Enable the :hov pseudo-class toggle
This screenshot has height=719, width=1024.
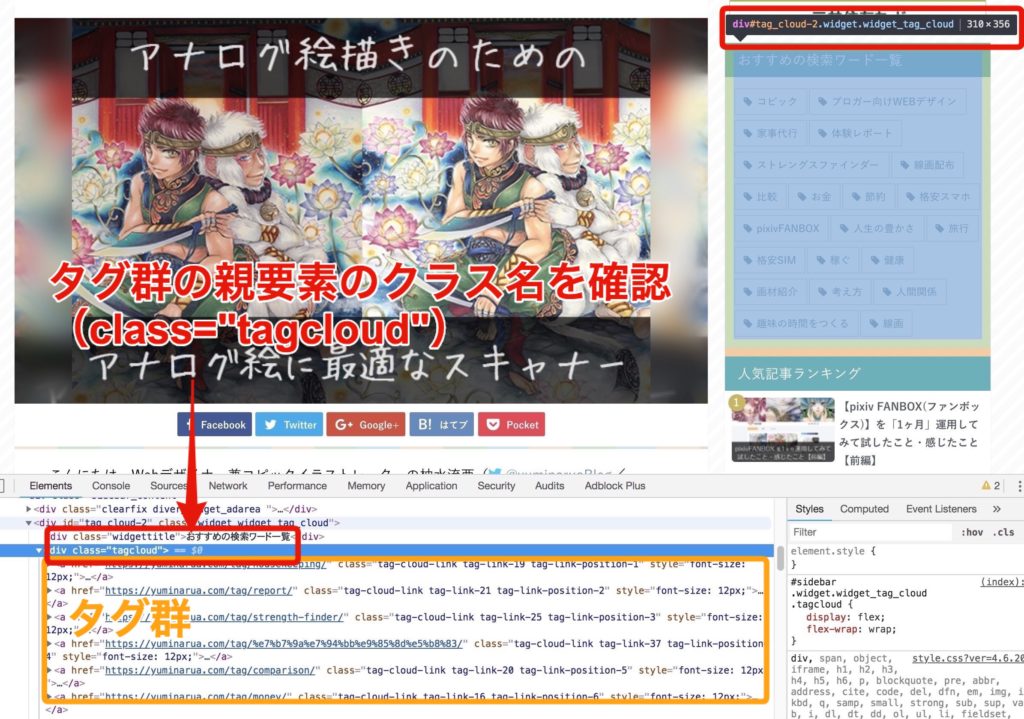click(971, 532)
